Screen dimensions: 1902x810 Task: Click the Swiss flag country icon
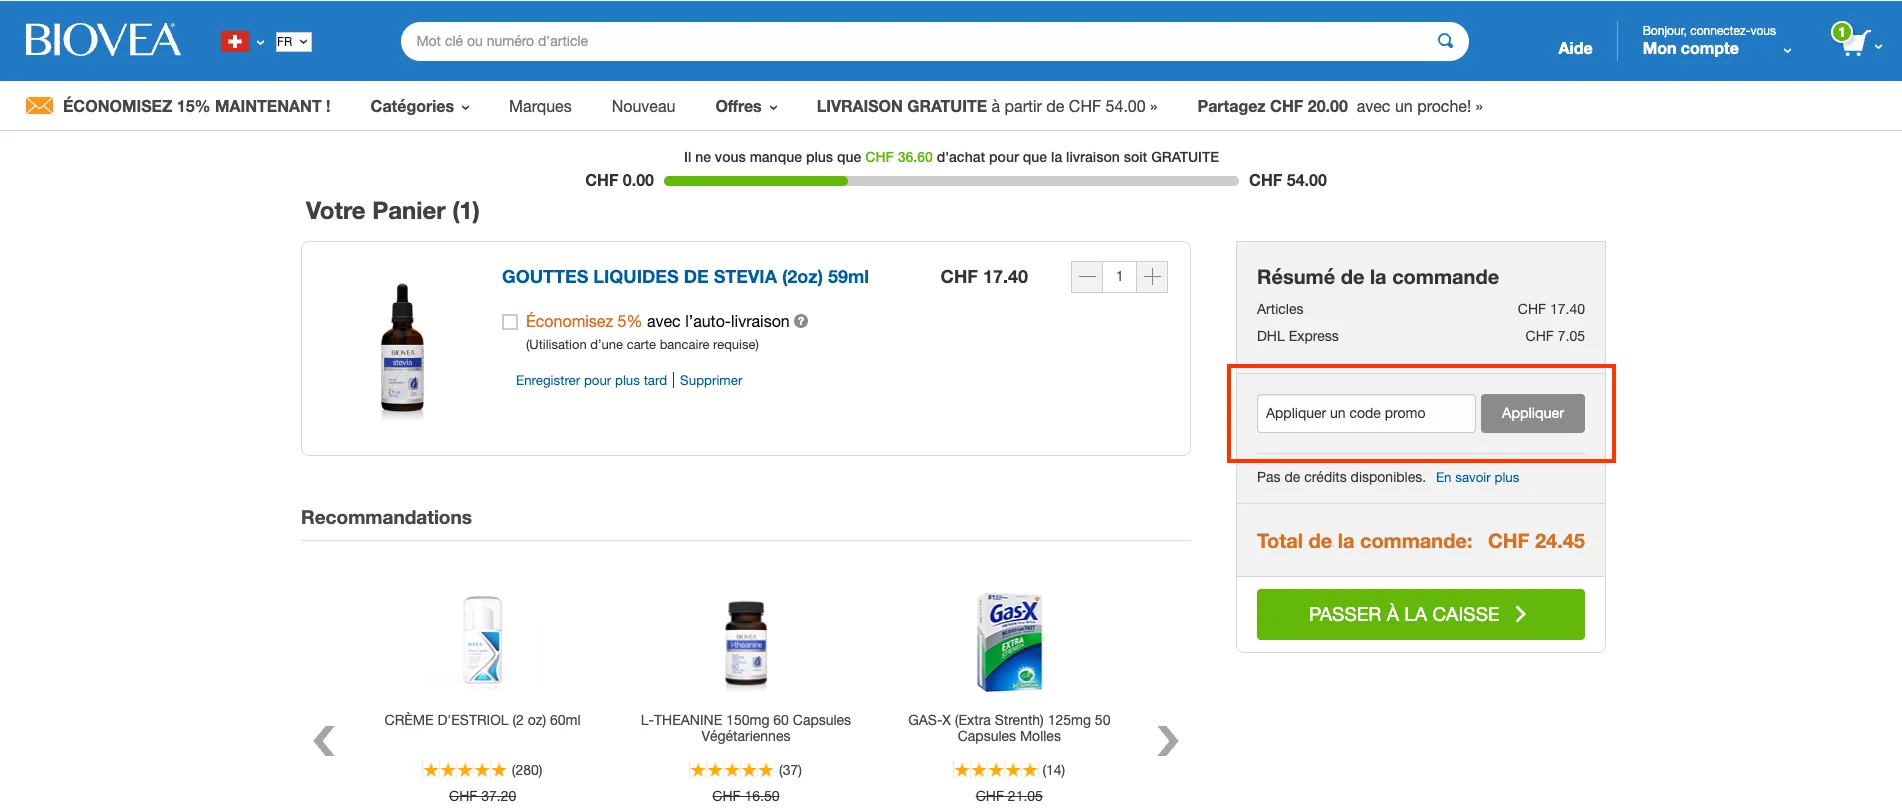pos(233,41)
